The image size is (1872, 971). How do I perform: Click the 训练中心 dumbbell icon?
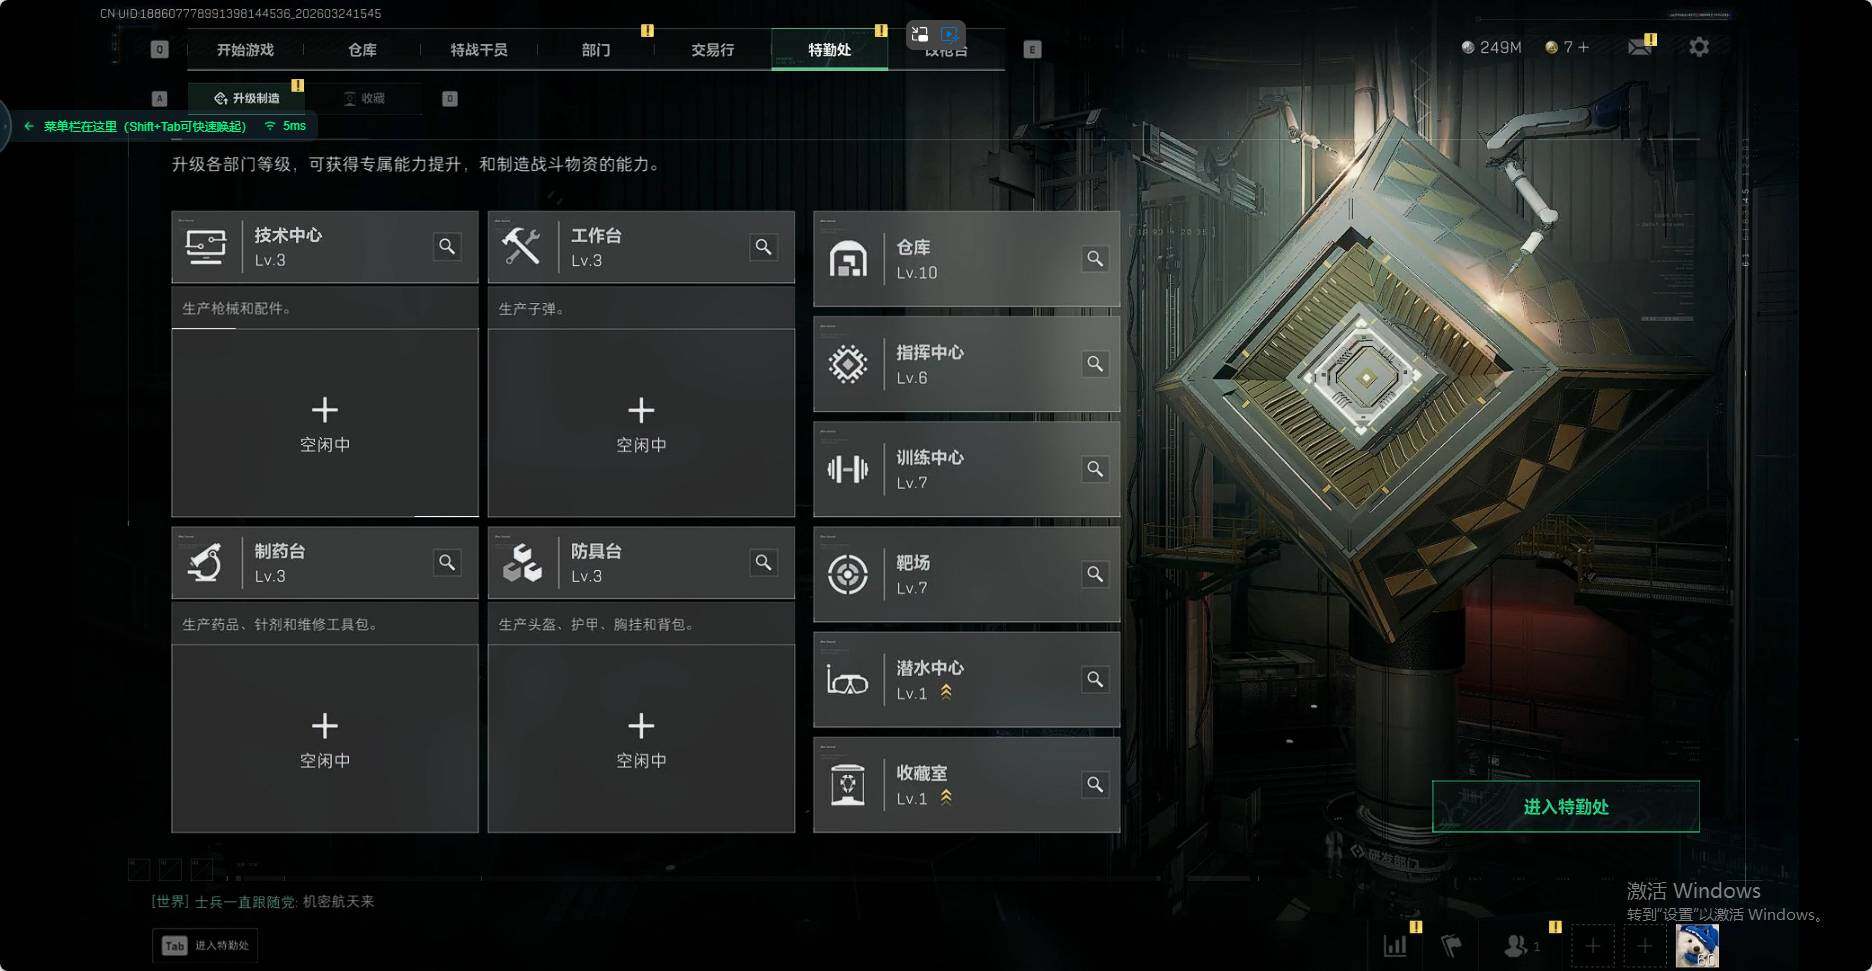click(848, 469)
